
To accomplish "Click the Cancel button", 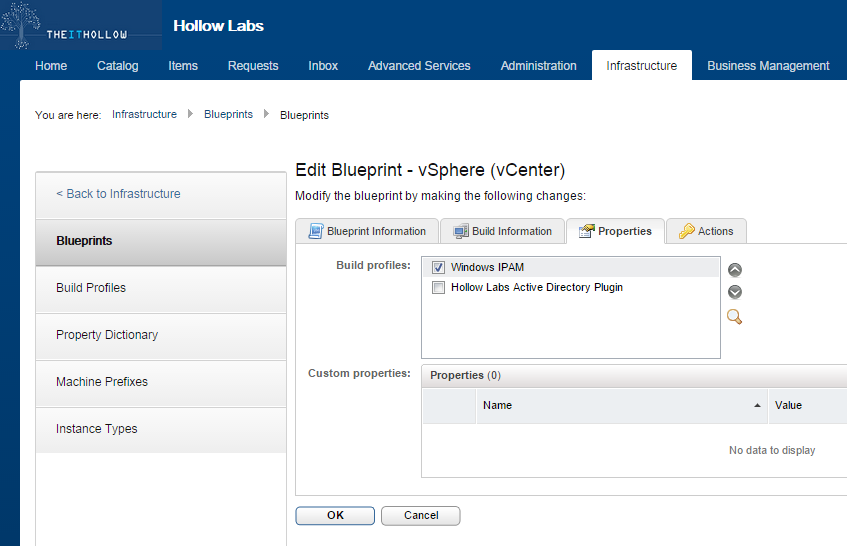I will coord(421,515).
